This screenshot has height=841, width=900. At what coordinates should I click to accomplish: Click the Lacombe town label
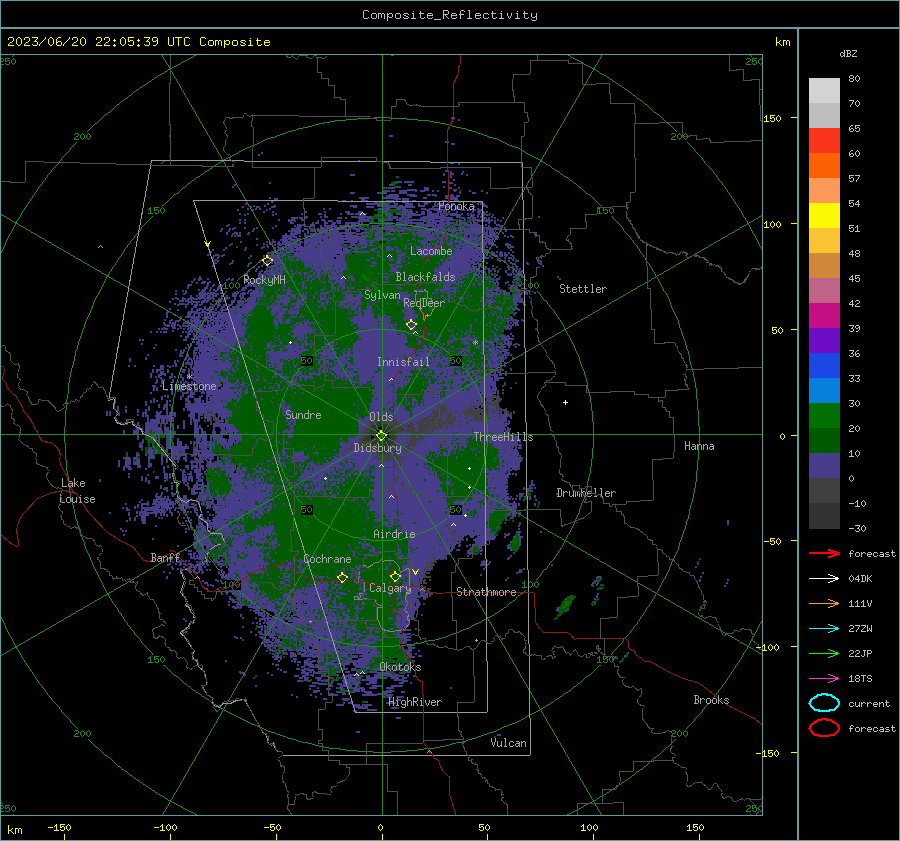click(431, 251)
